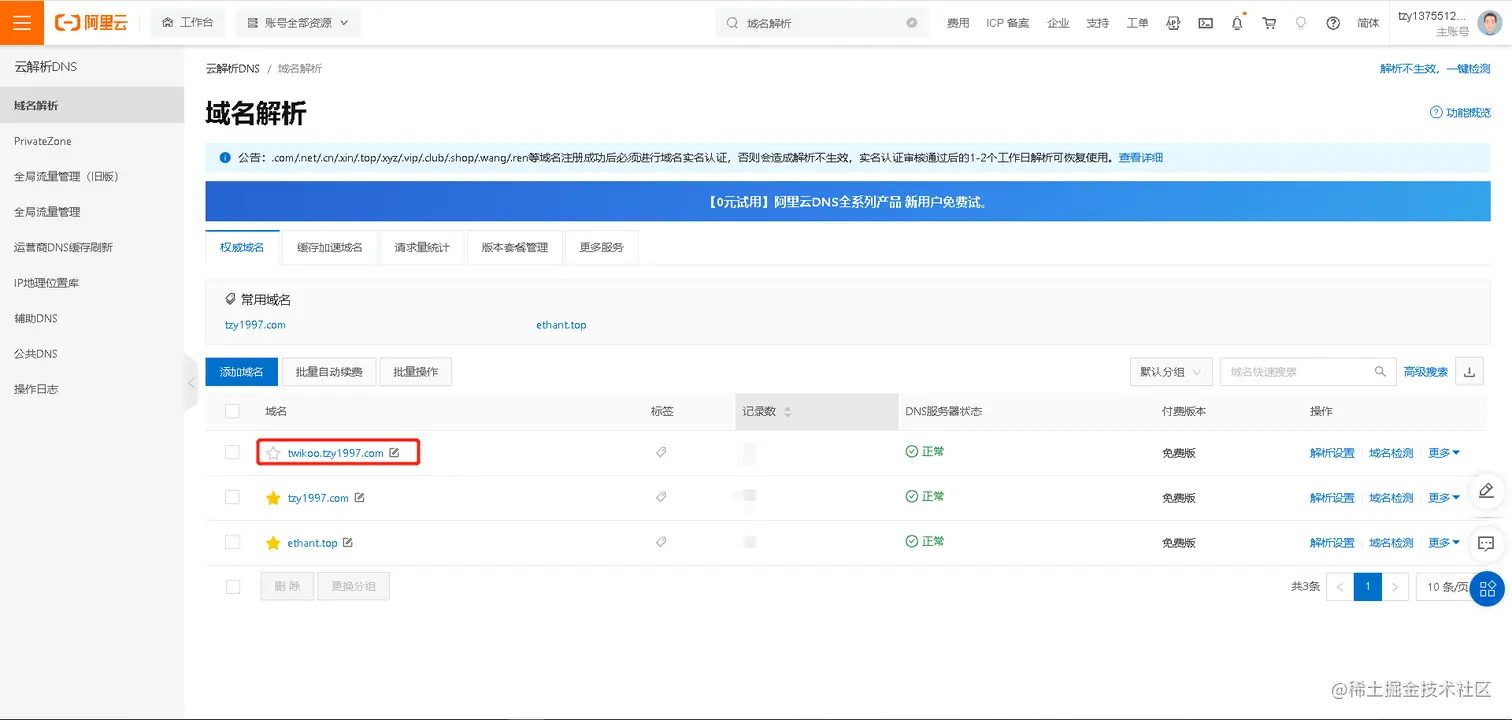The height and width of the screenshot is (720, 1512).
Task: Star the twikoo.tzy1997.com domain
Action: pos(273,453)
